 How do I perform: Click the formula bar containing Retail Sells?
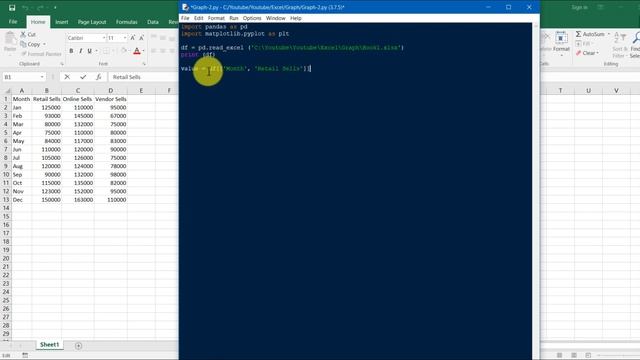[x=144, y=77]
